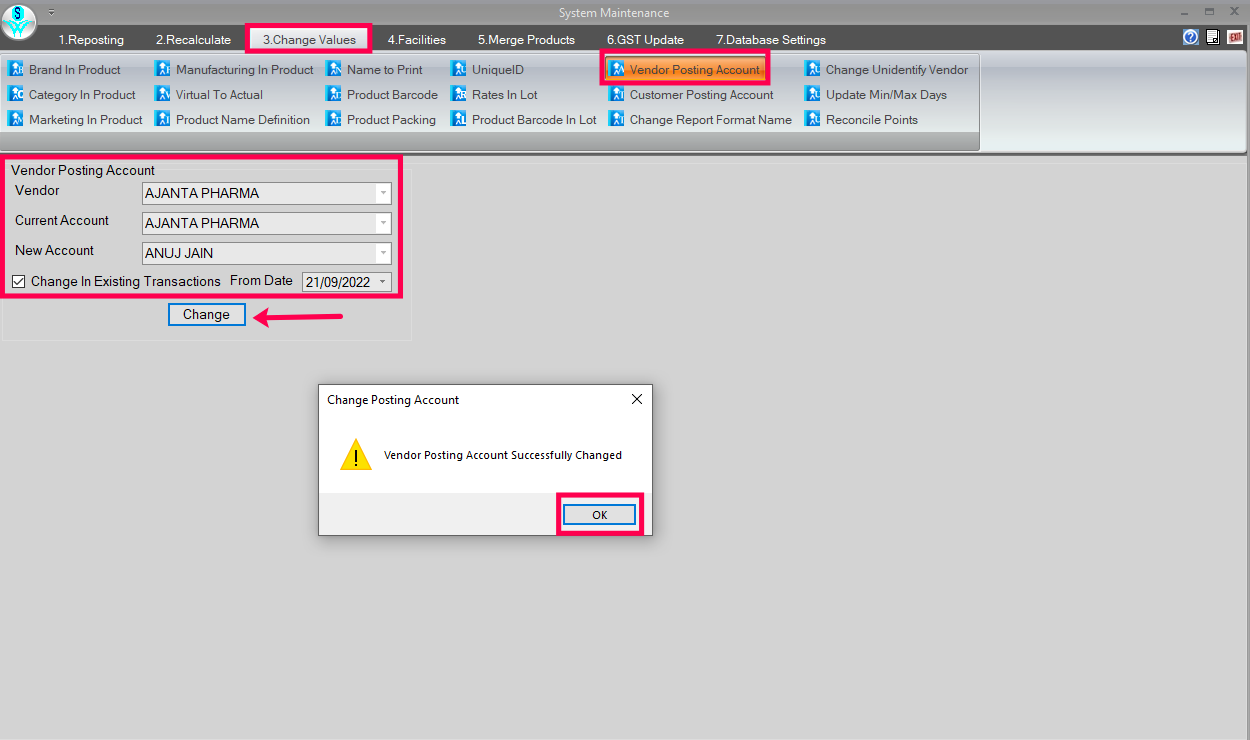The height and width of the screenshot is (740, 1250).
Task: Expand the Vendor dropdown
Action: pyautogui.click(x=382, y=193)
